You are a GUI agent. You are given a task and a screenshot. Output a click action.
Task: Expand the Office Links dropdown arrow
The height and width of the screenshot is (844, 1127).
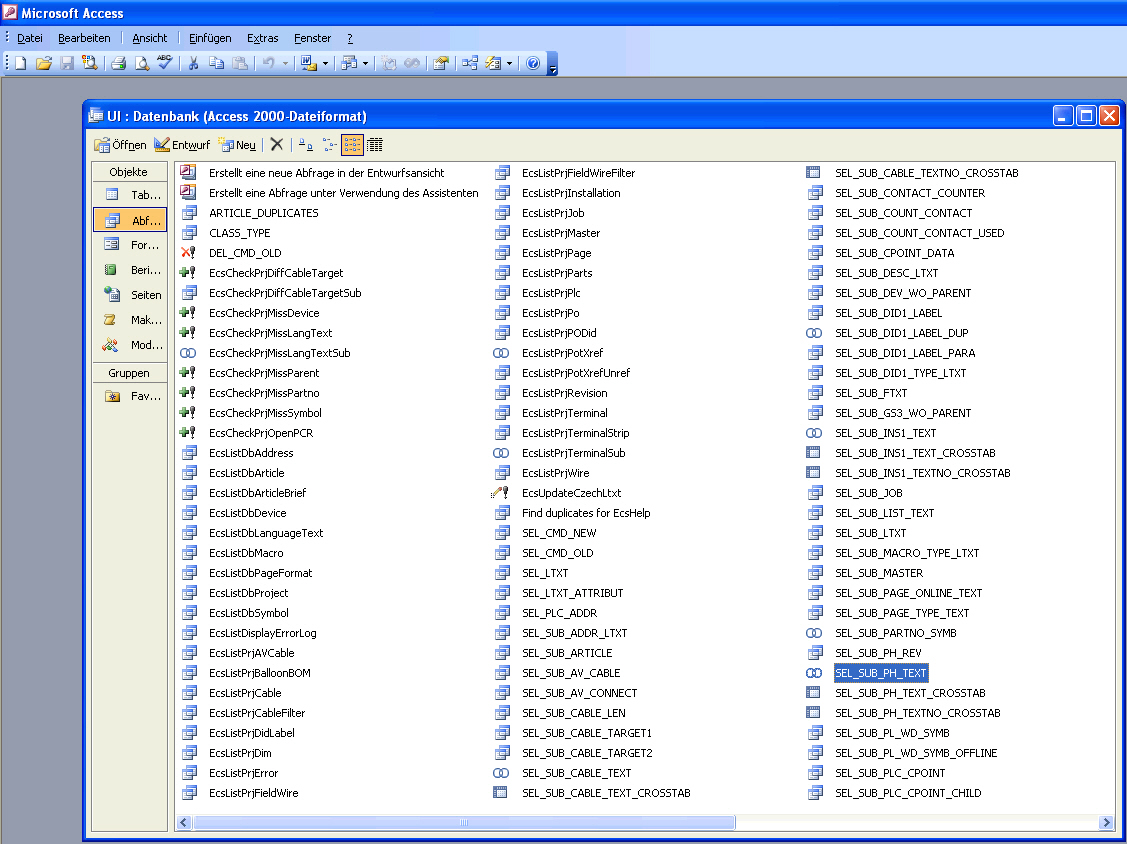(x=325, y=63)
